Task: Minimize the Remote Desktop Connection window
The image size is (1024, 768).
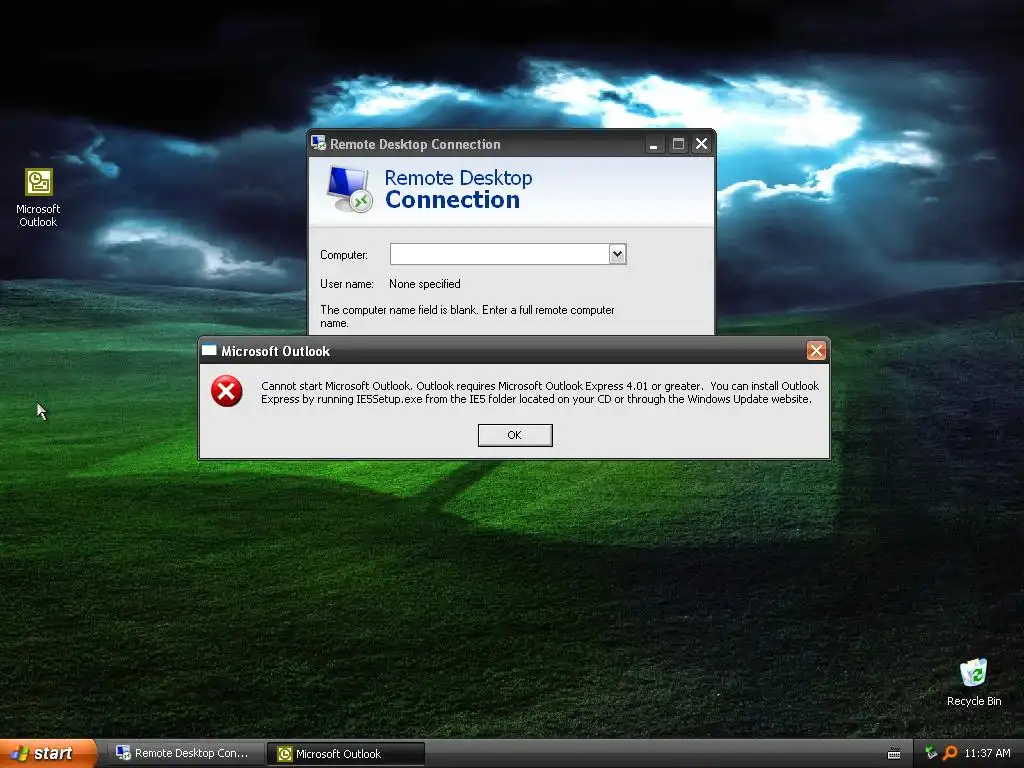Action: click(653, 144)
